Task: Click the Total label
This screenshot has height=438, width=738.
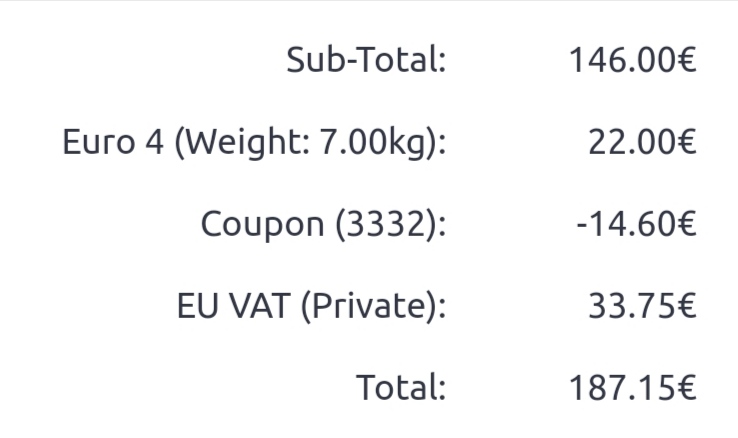Action: click(400, 387)
